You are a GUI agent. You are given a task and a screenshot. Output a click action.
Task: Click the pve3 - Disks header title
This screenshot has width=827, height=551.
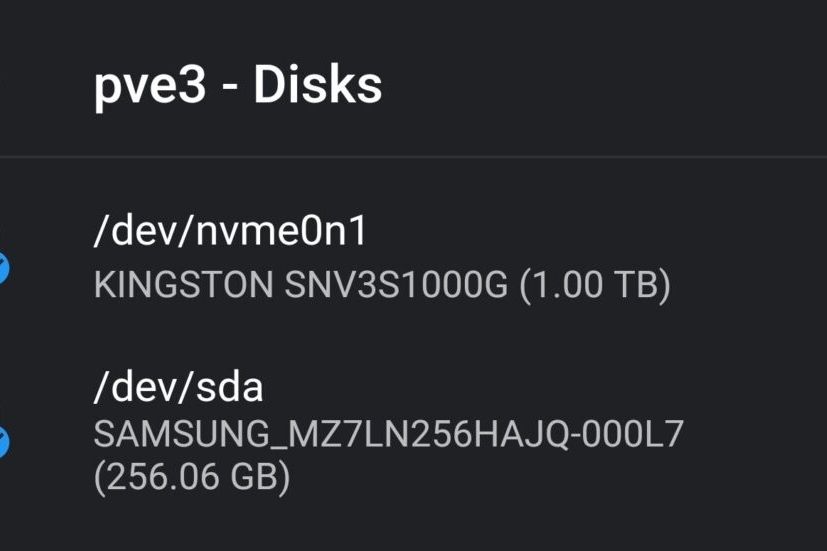point(238,85)
